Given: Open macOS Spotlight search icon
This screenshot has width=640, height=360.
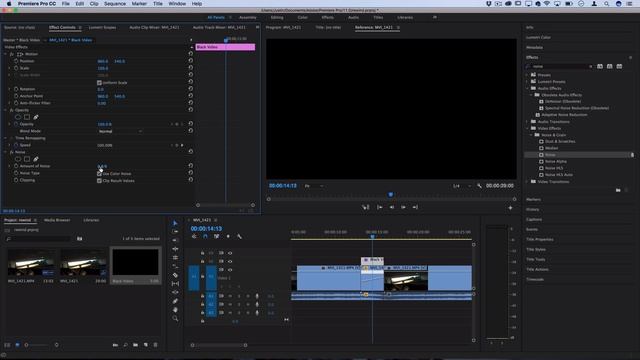Looking at the screenshot, I should (607, 4).
